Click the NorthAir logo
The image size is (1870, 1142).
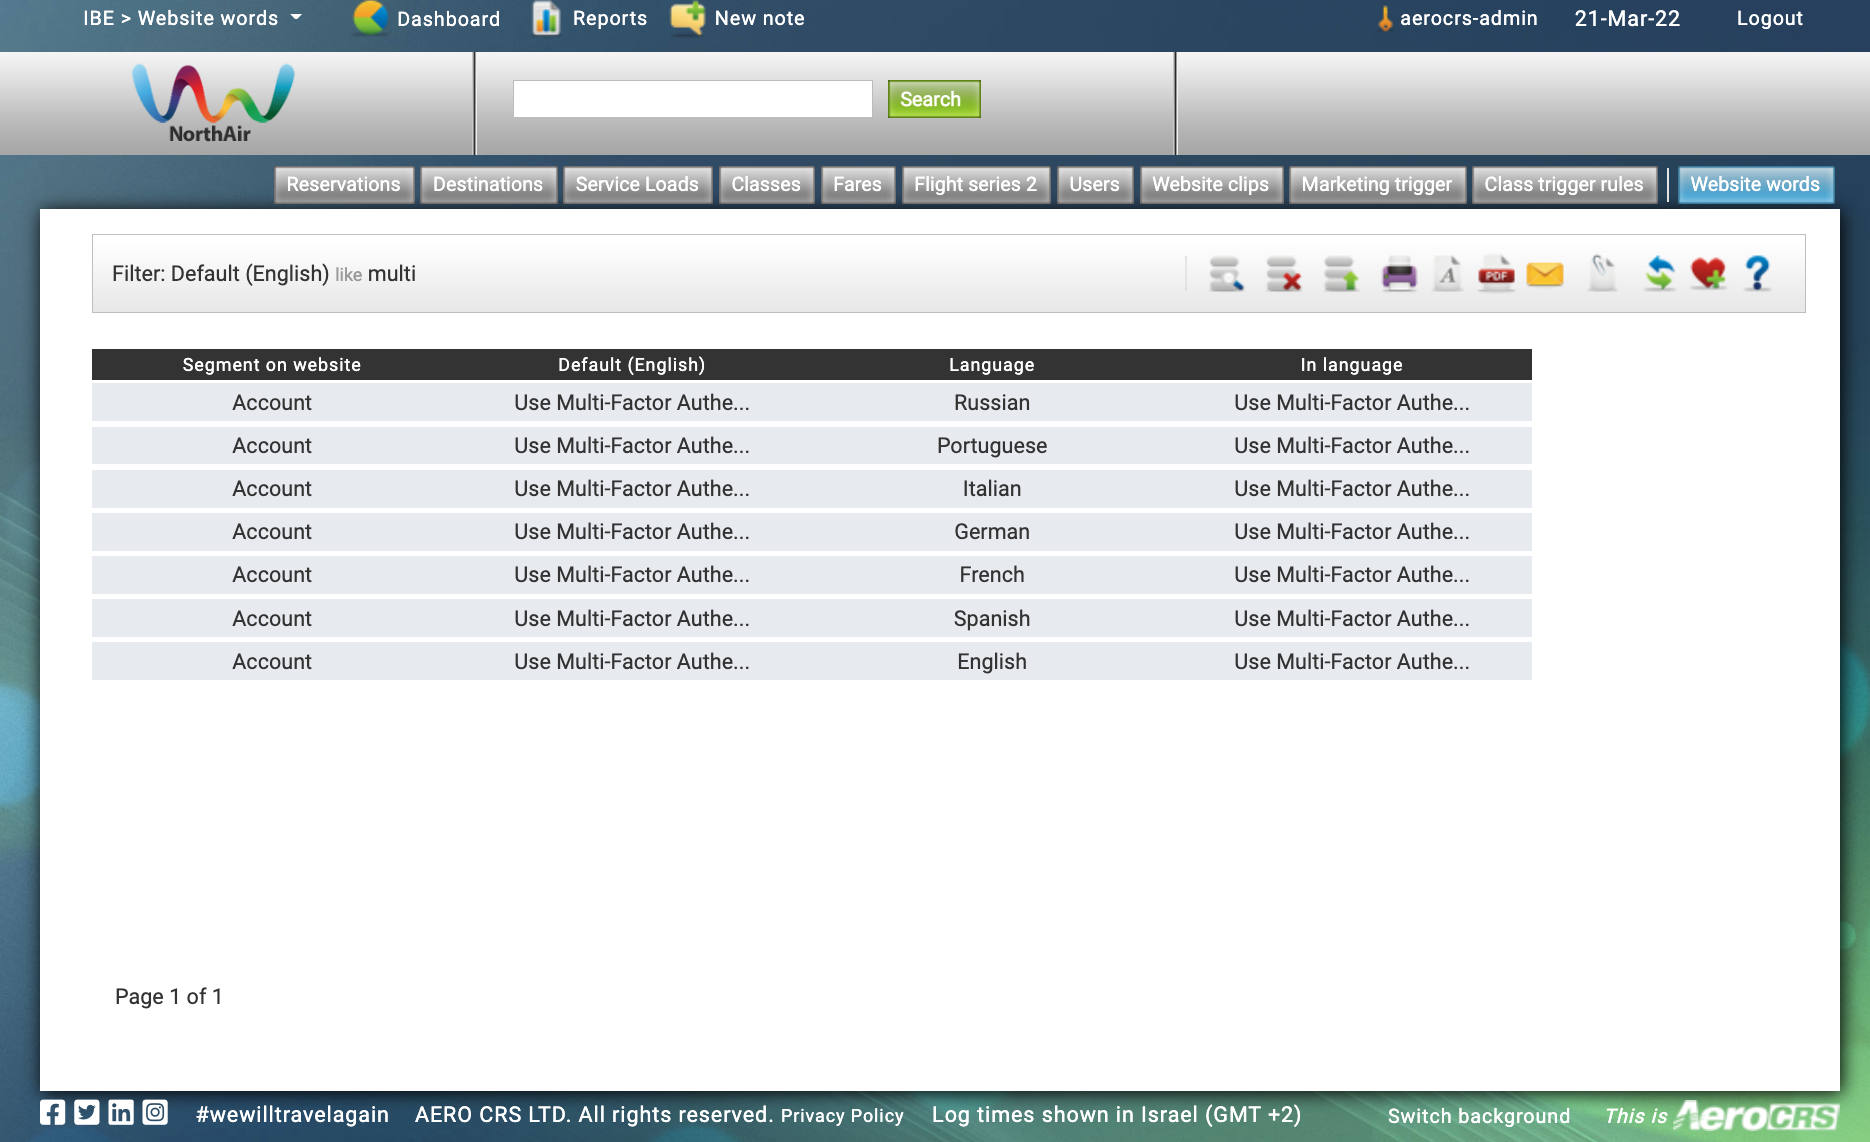pyautogui.click(x=213, y=103)
